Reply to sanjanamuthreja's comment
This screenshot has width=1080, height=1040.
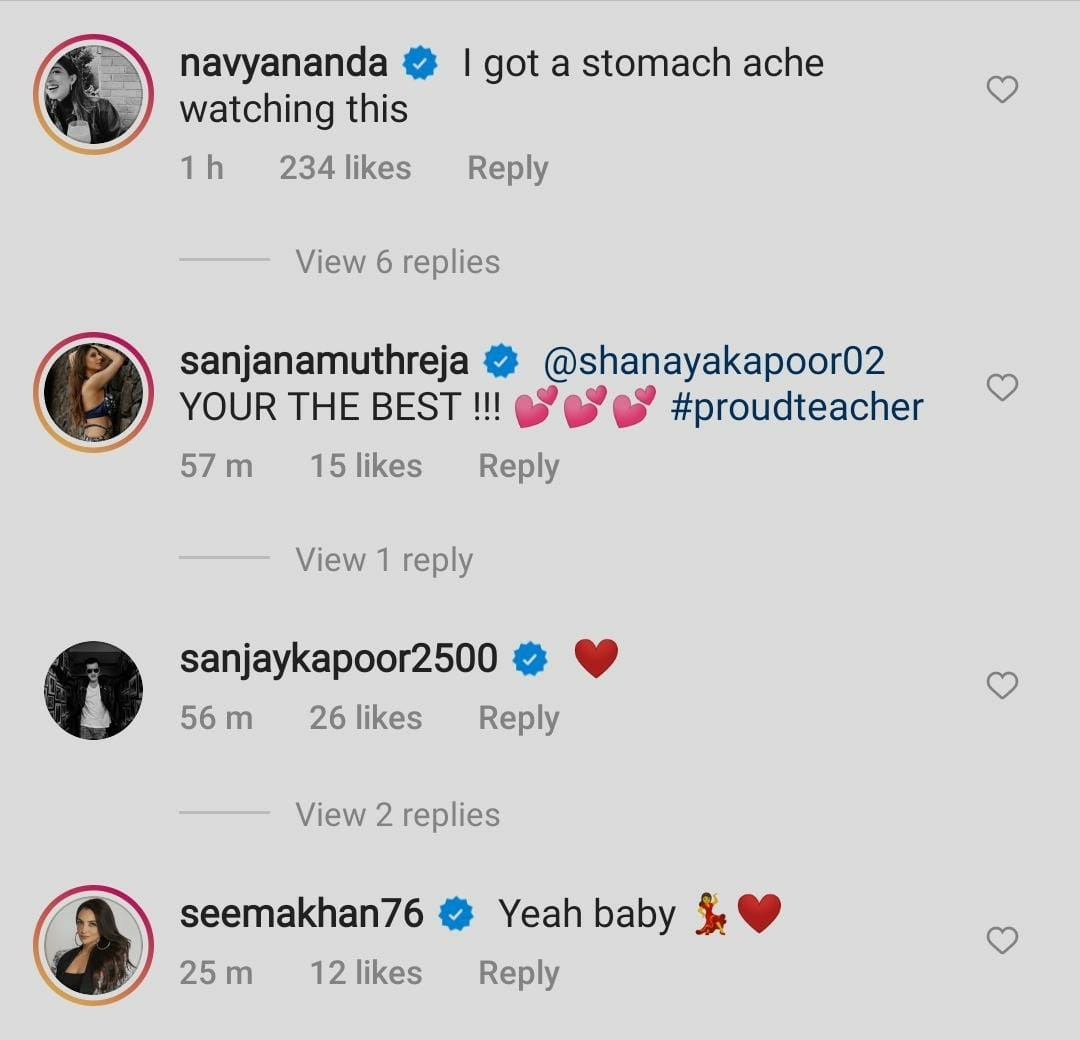click(518, 466)
